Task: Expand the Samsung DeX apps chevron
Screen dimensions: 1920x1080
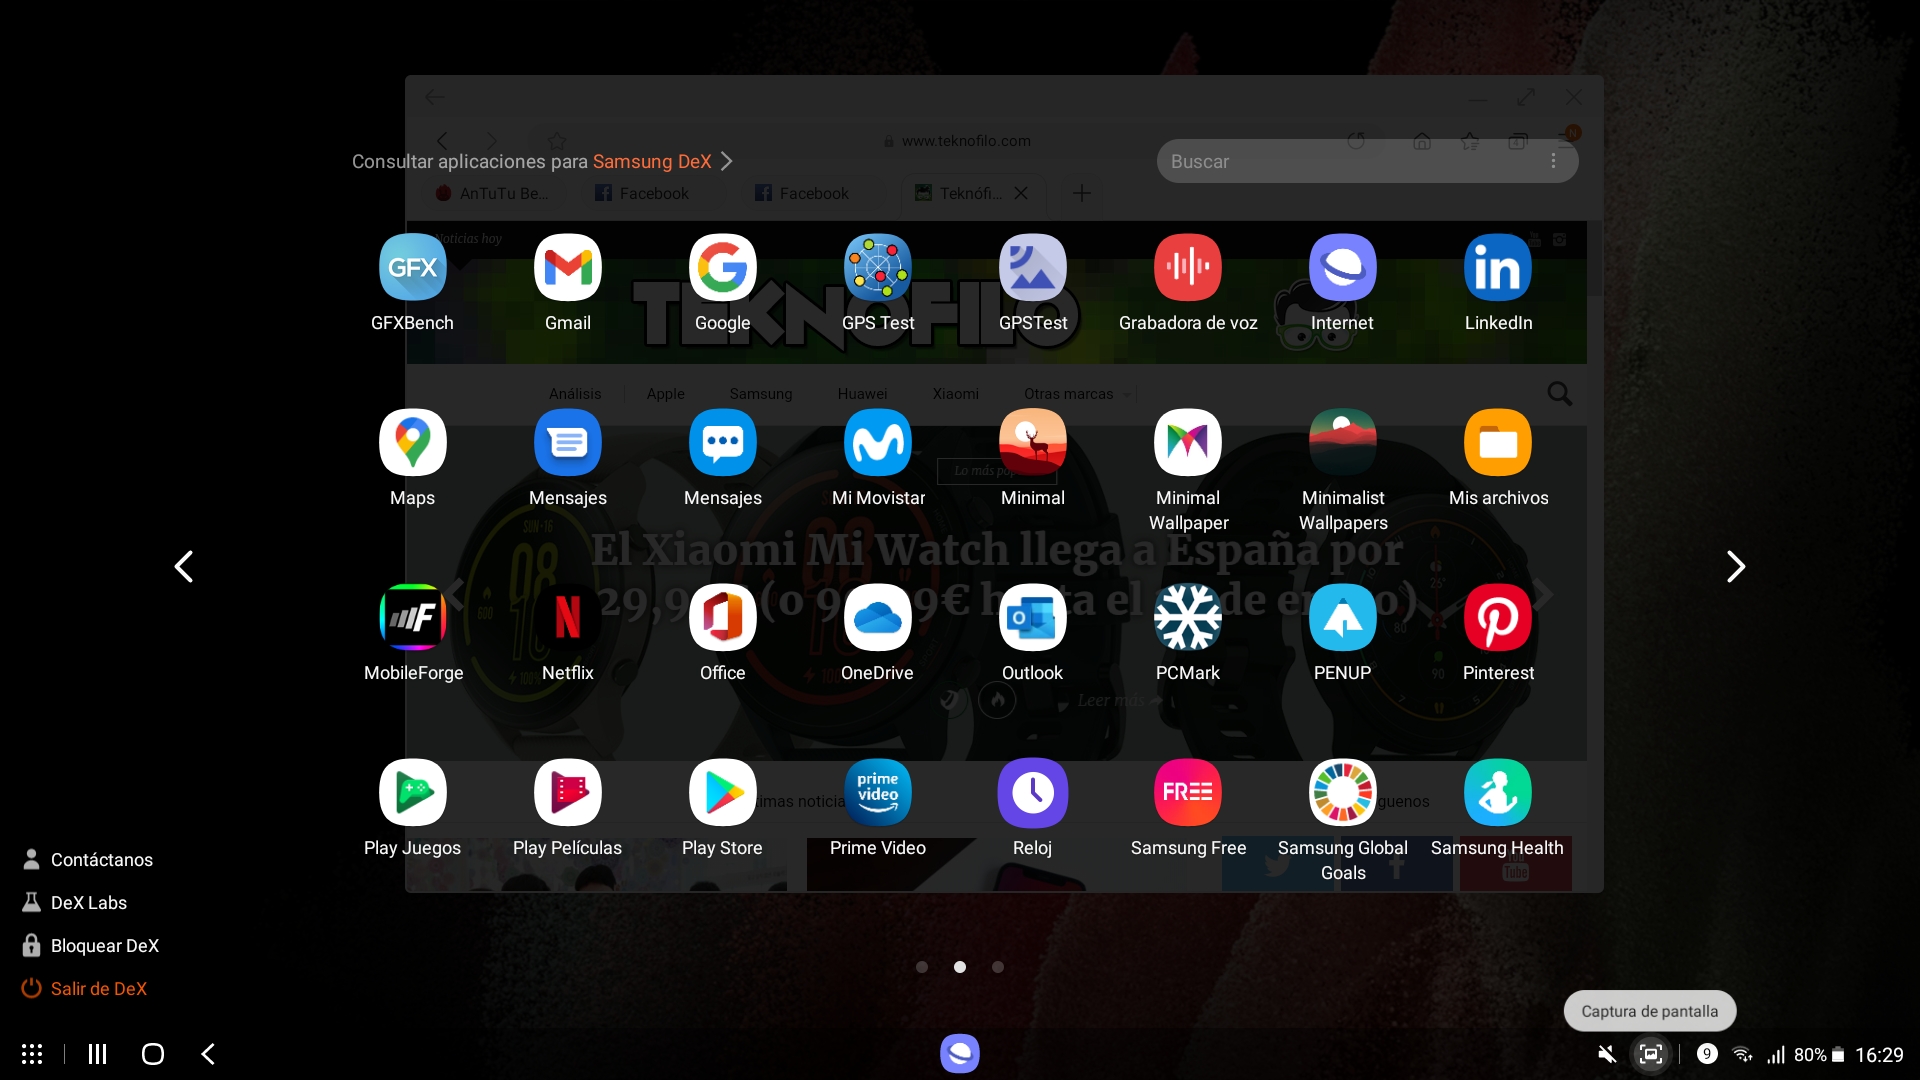Action: pos(727,161)
